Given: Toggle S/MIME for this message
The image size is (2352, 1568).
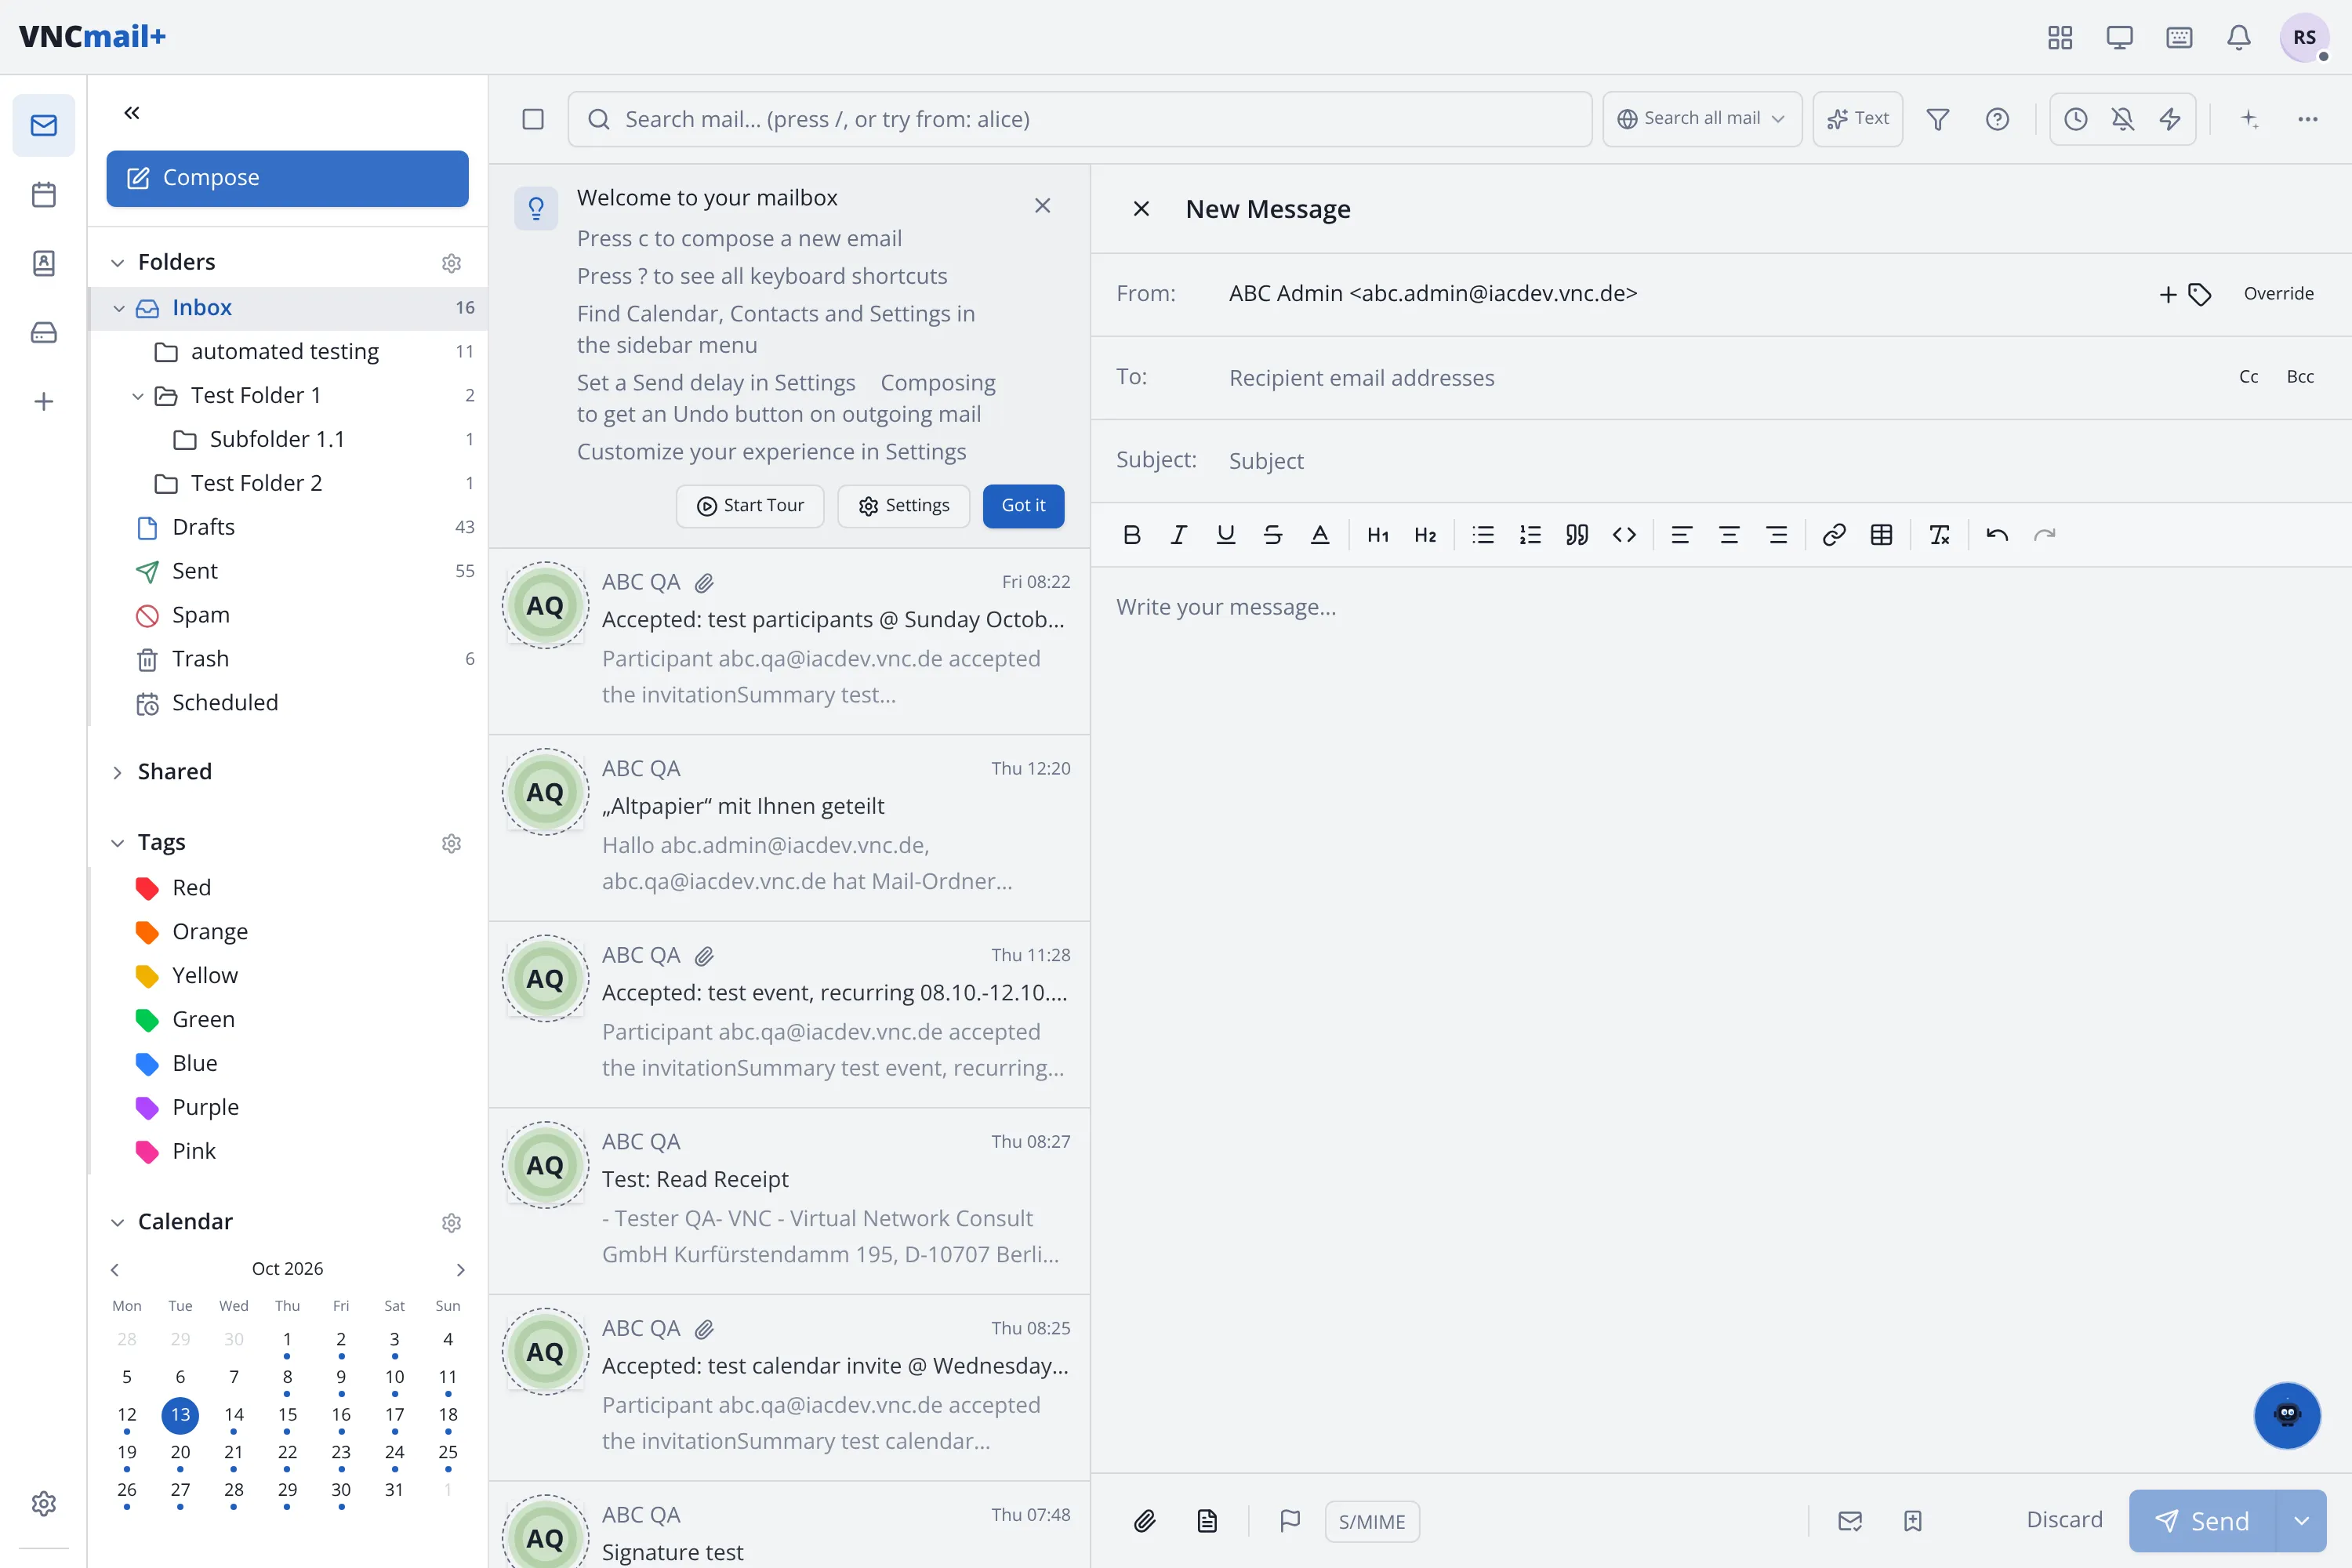Looking at the screenshot, I should tap(1372, 1521).
